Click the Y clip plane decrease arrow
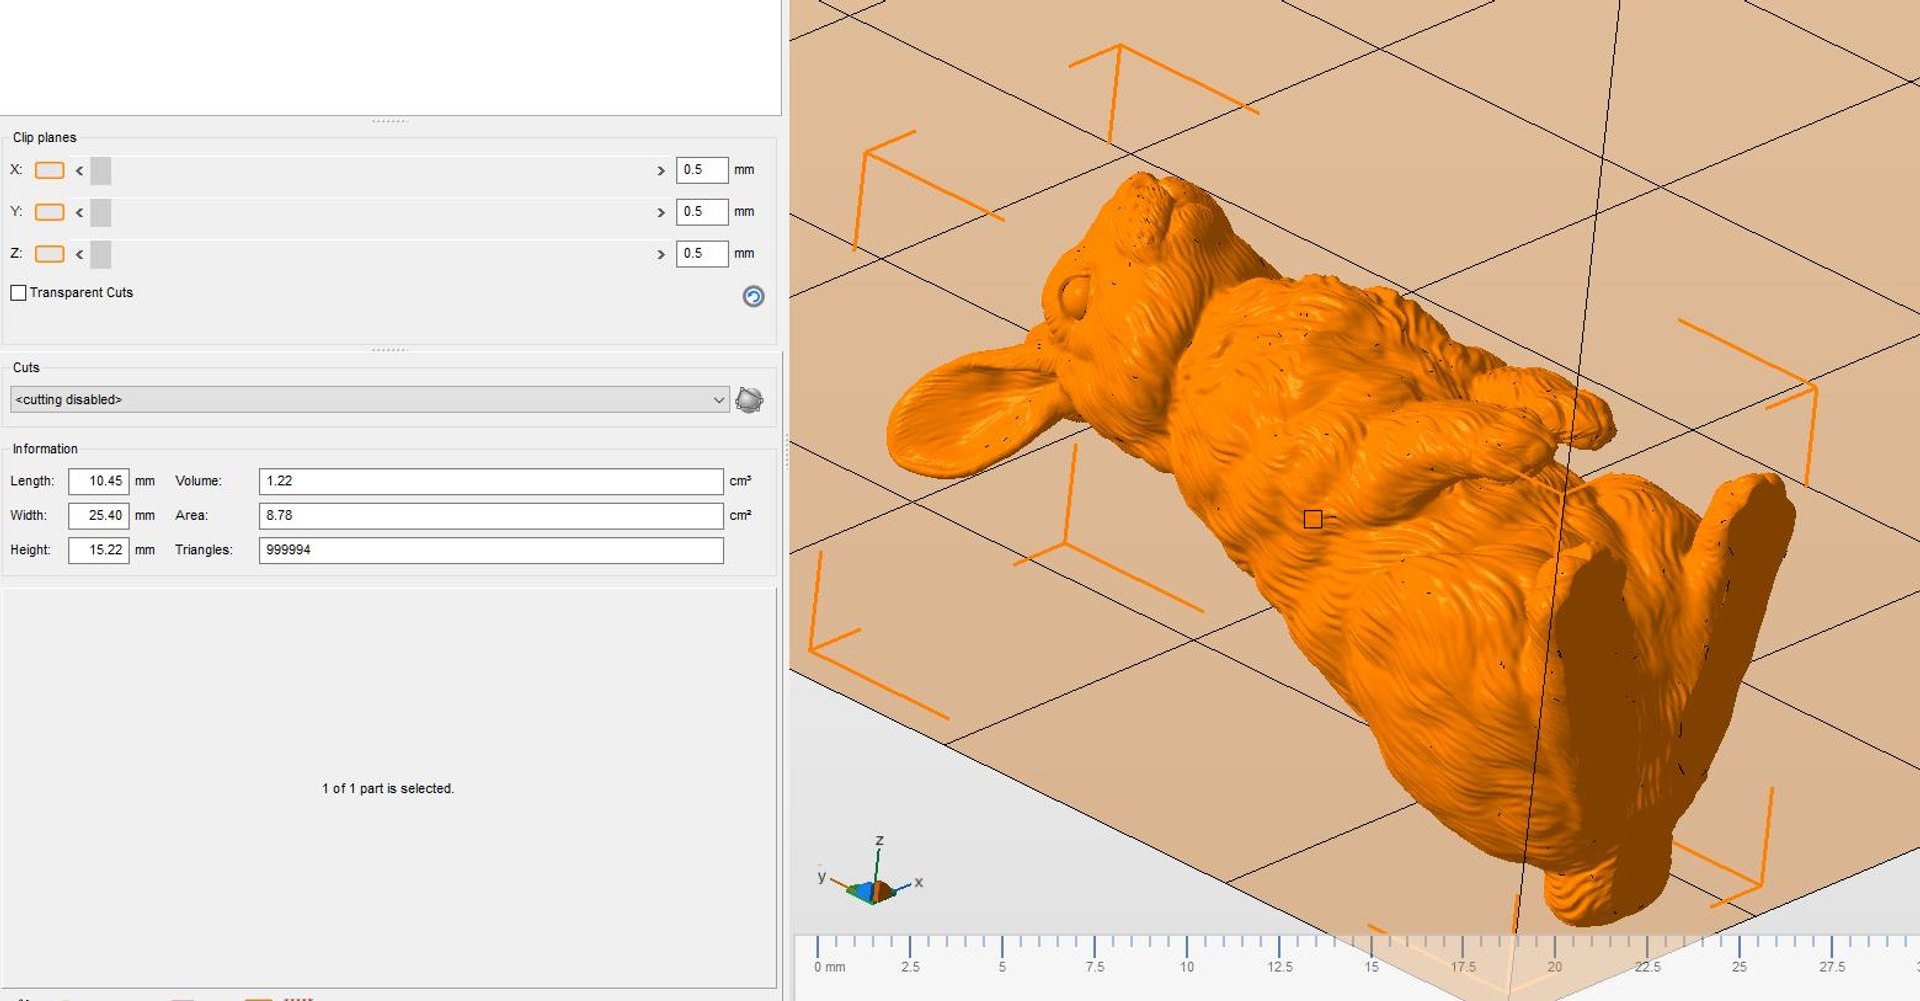 point(79,213)
